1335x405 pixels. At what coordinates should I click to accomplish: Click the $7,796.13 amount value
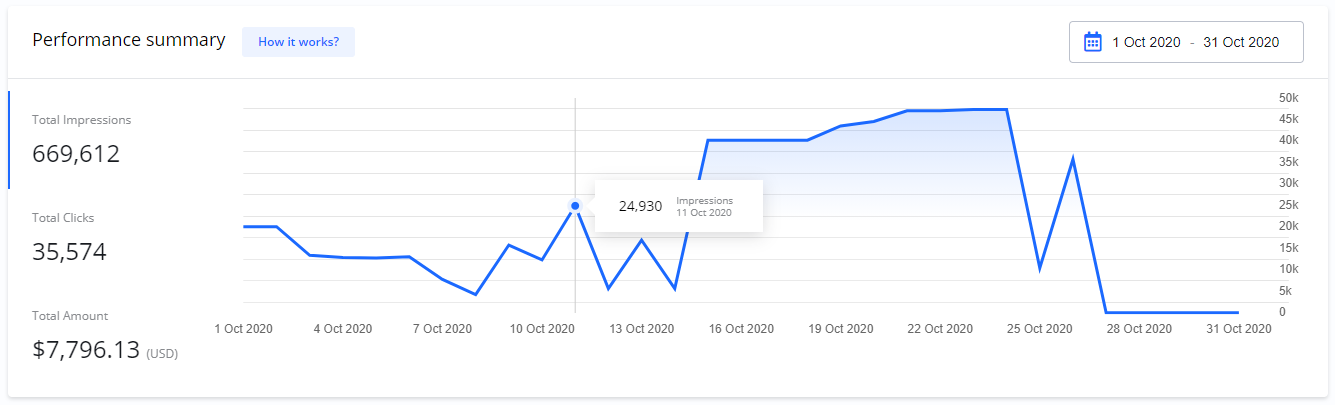[x=85, y=350]
